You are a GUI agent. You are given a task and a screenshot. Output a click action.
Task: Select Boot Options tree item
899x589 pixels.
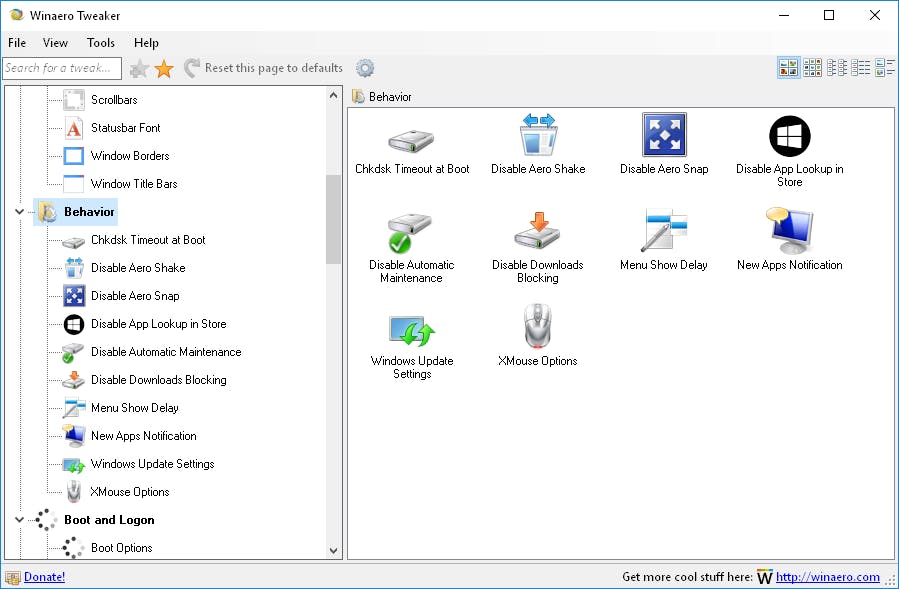click(122, 548)
